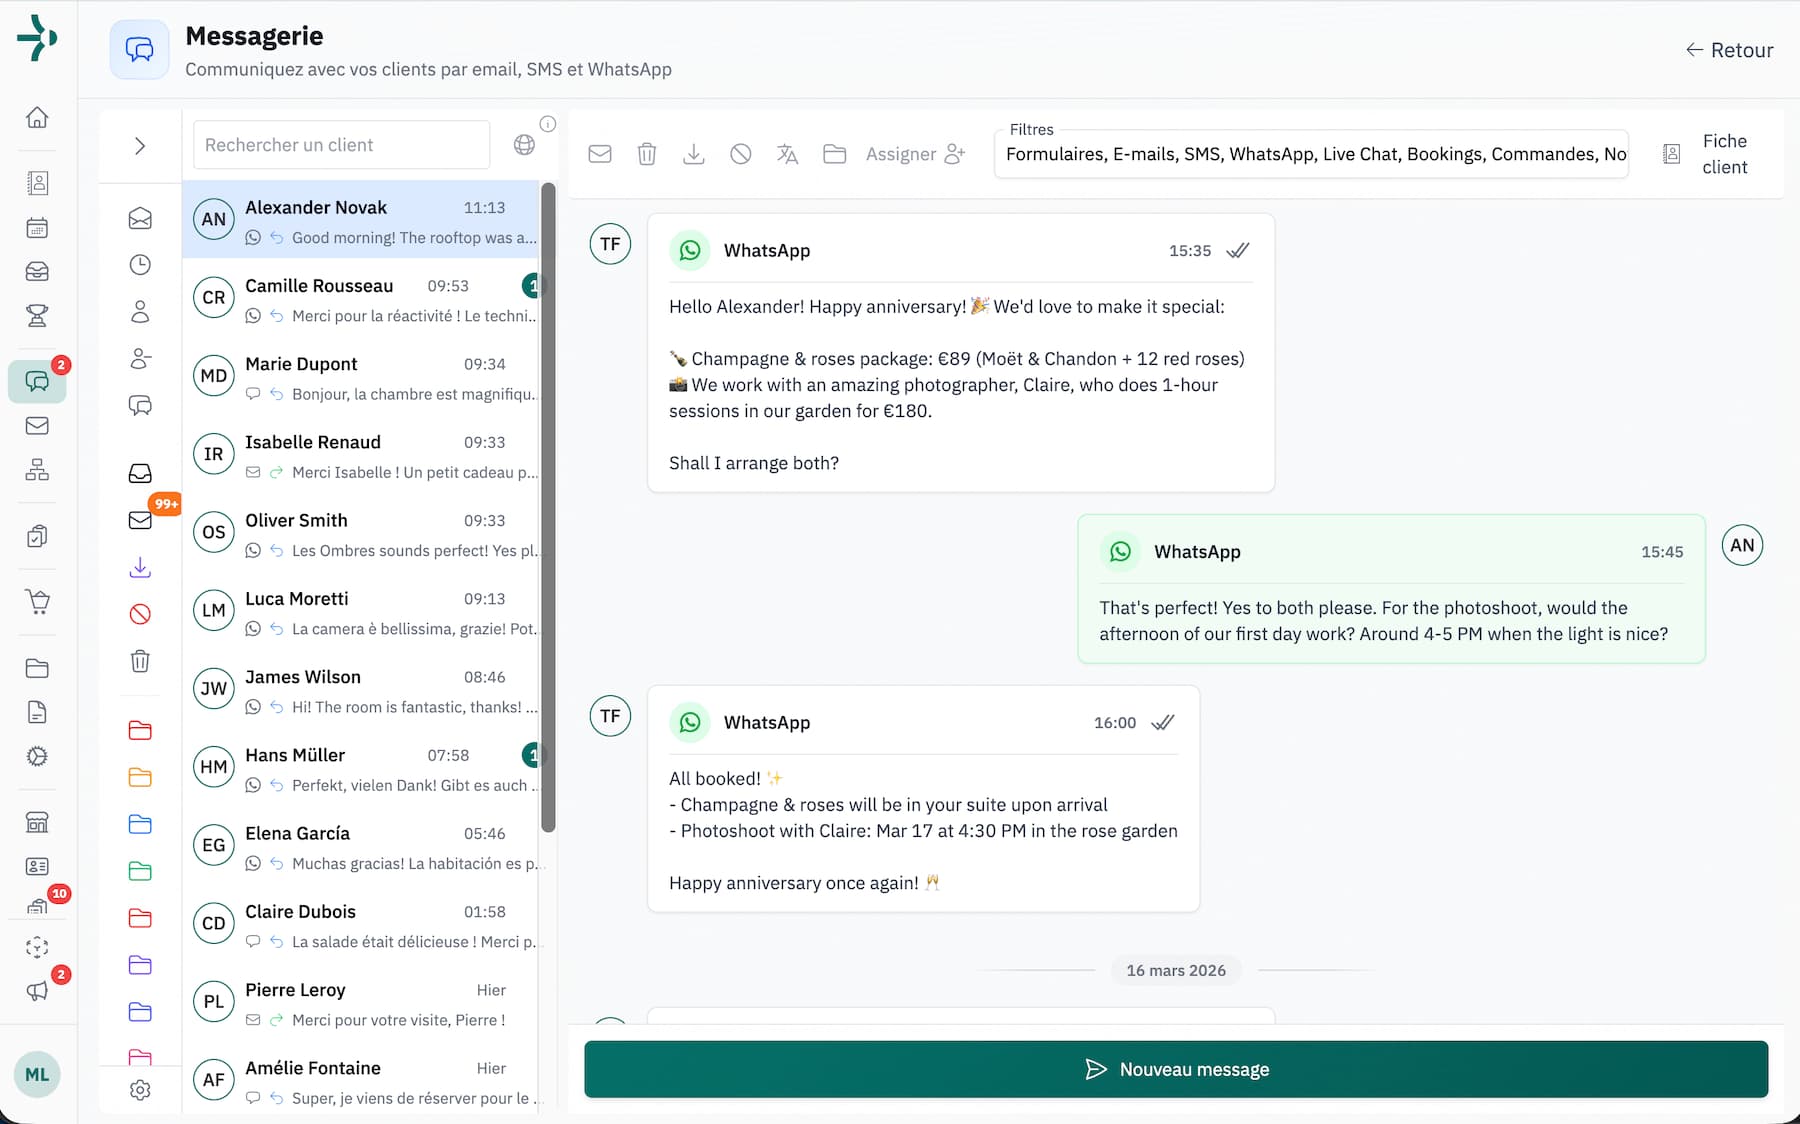Select the red folder label

[x=140, y=730]
